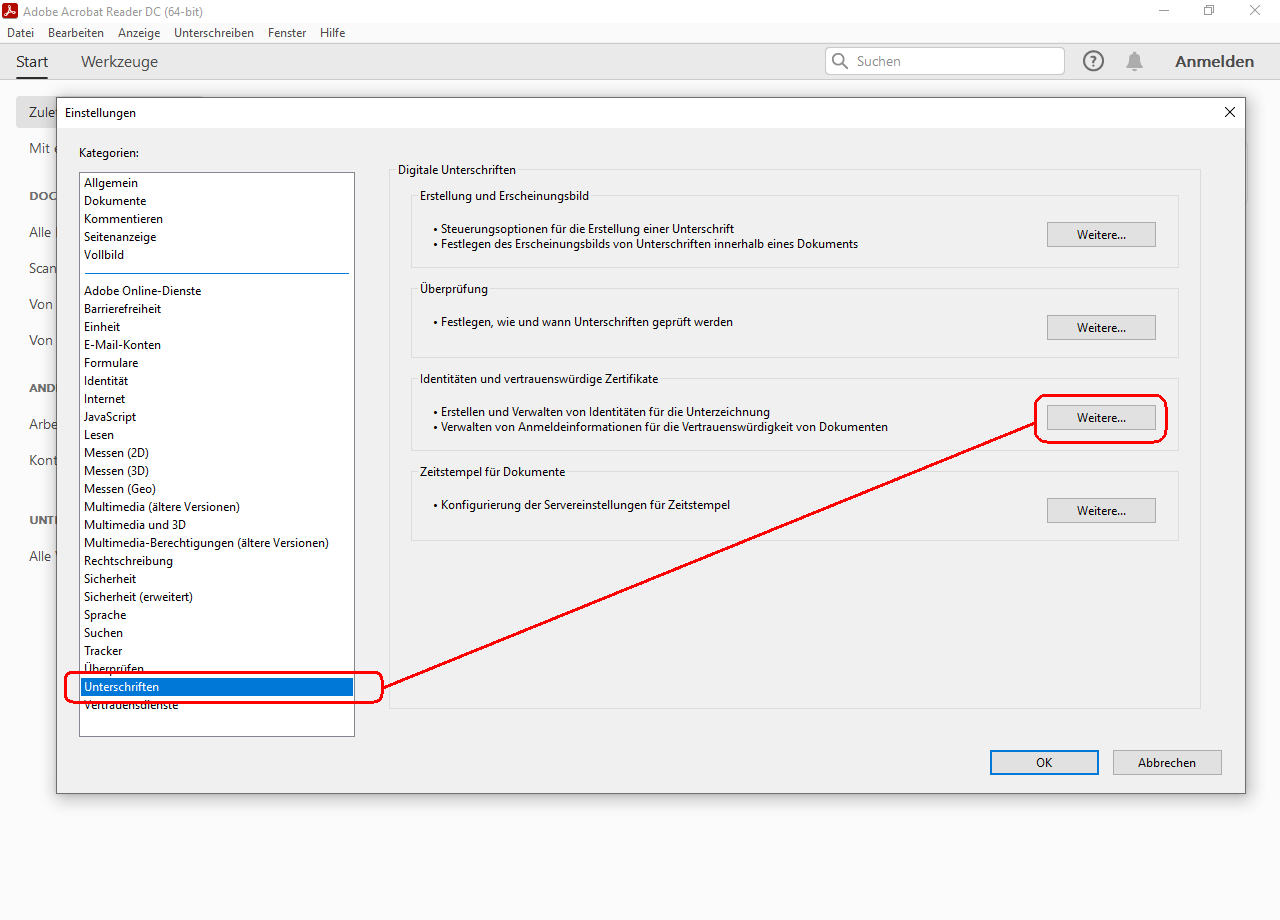The height and width of the screenshot is (920, 1280).
Task: Click the Adobe Acrobat title bar icon
Action: [x=11, y=10]
